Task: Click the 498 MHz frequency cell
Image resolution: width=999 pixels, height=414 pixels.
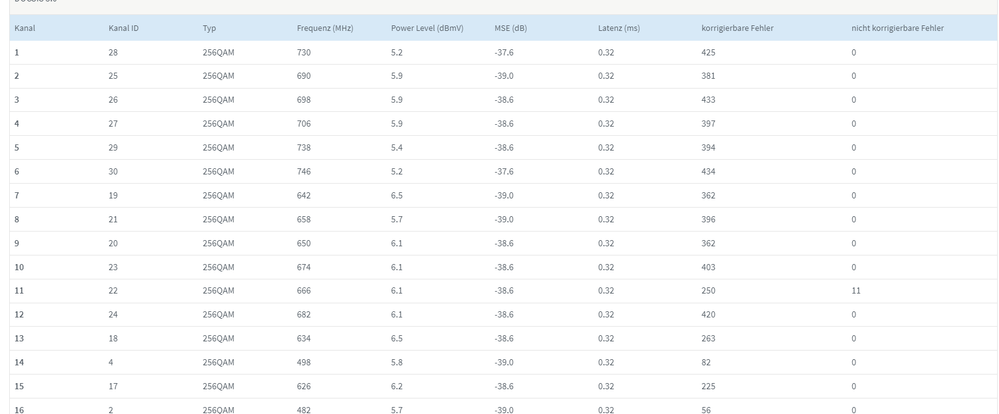Action: [x=304, y=362]
